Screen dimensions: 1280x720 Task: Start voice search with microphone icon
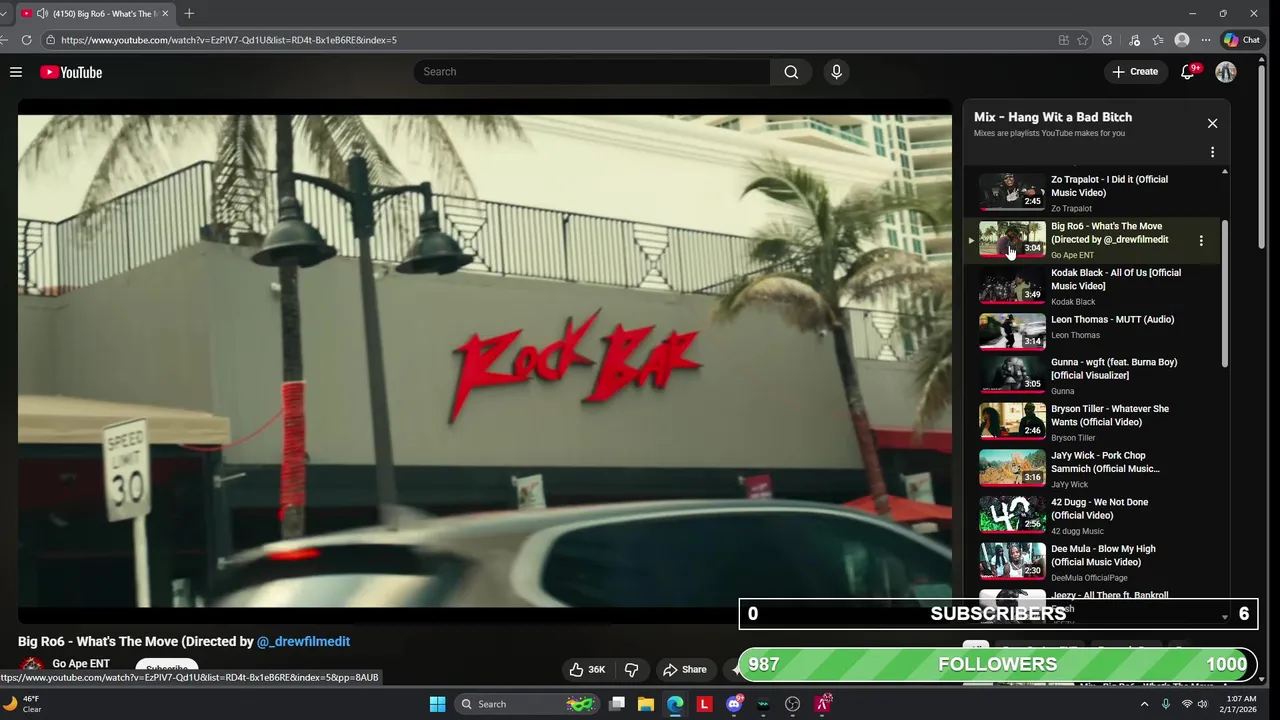[x=837, y=72]
